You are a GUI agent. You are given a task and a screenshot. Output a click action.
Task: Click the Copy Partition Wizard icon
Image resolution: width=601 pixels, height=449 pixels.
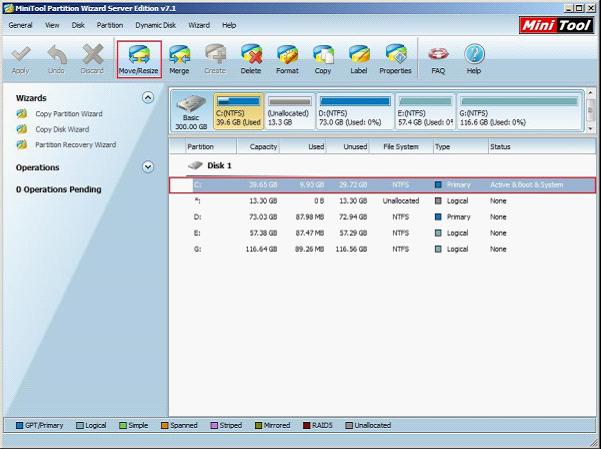[x=22, y=114]
